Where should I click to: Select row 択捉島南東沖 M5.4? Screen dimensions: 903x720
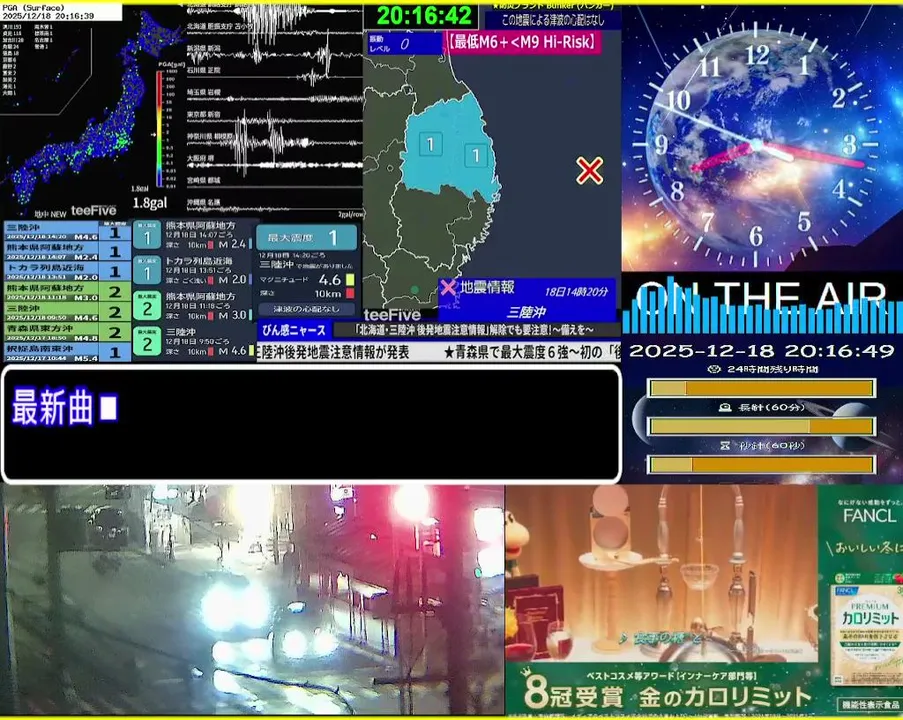(67, 353)
